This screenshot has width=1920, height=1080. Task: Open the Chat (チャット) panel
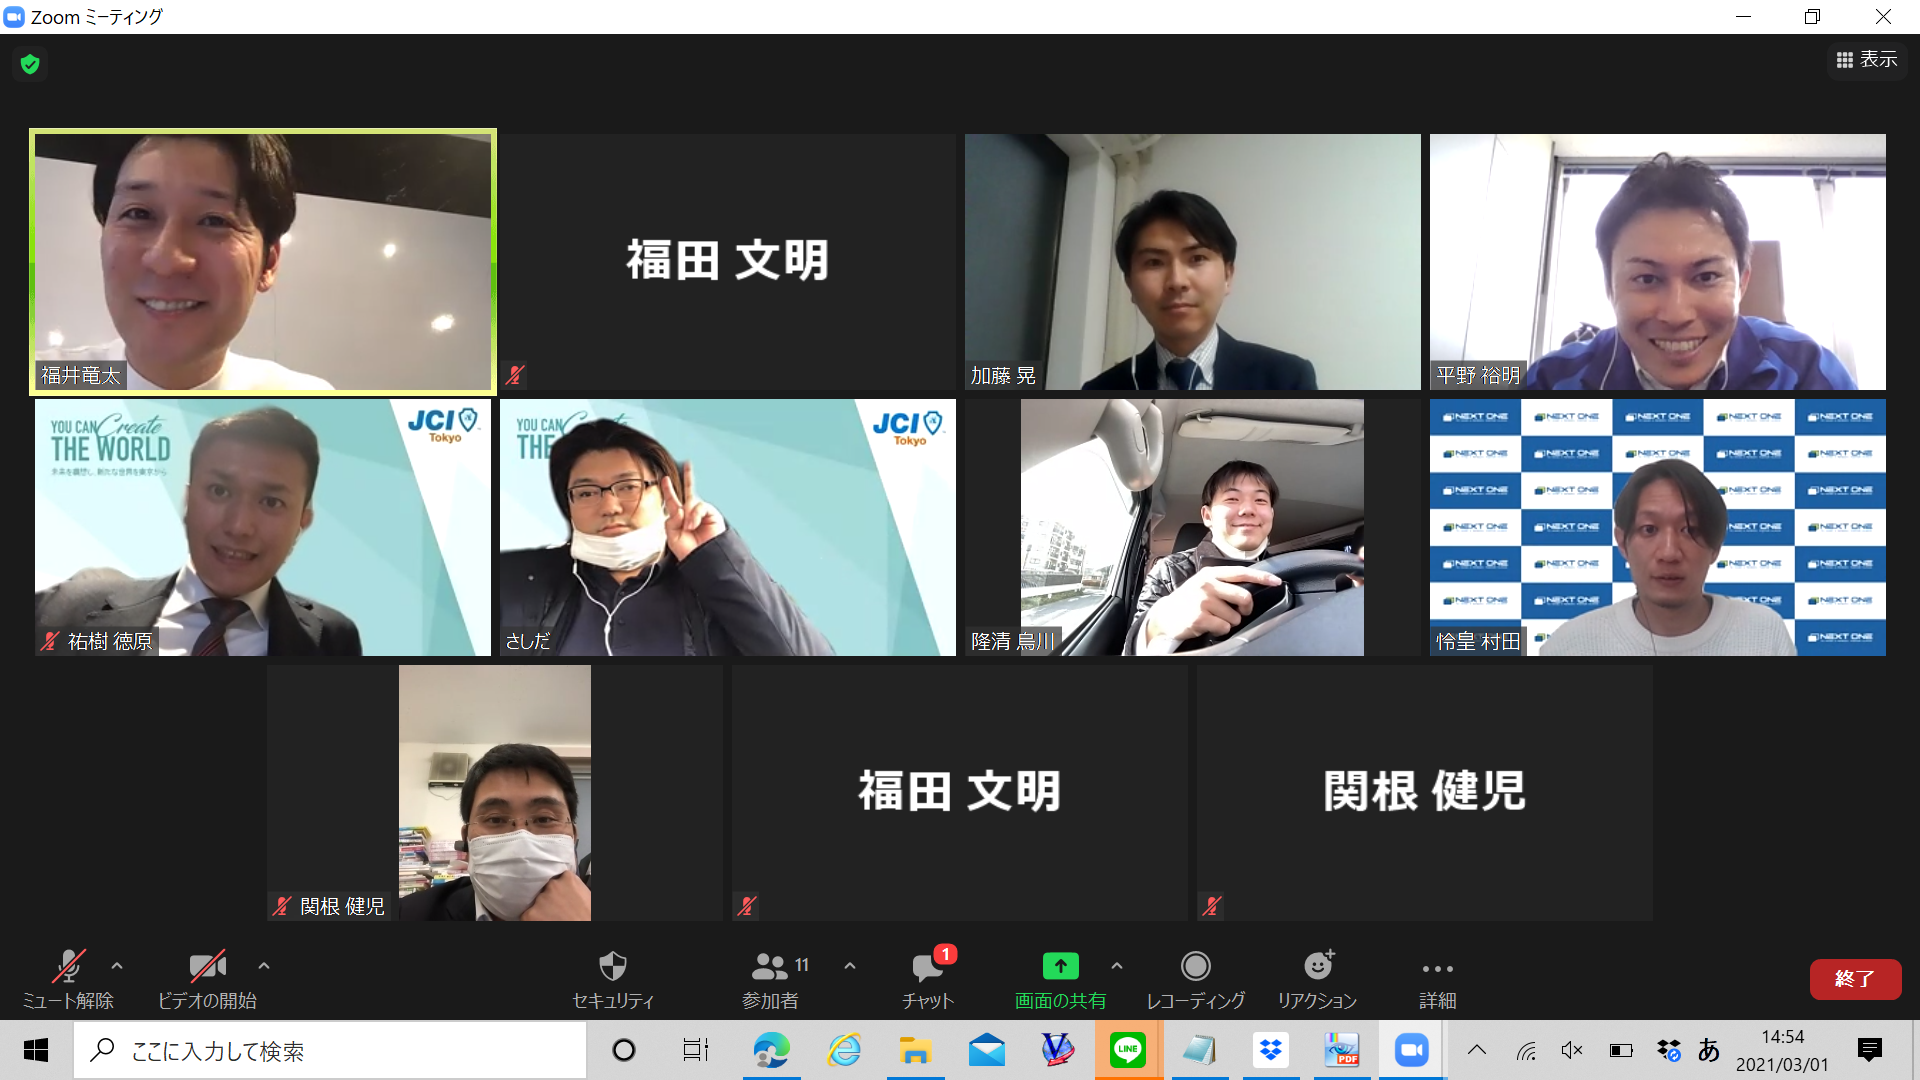(x=927, y=966)
